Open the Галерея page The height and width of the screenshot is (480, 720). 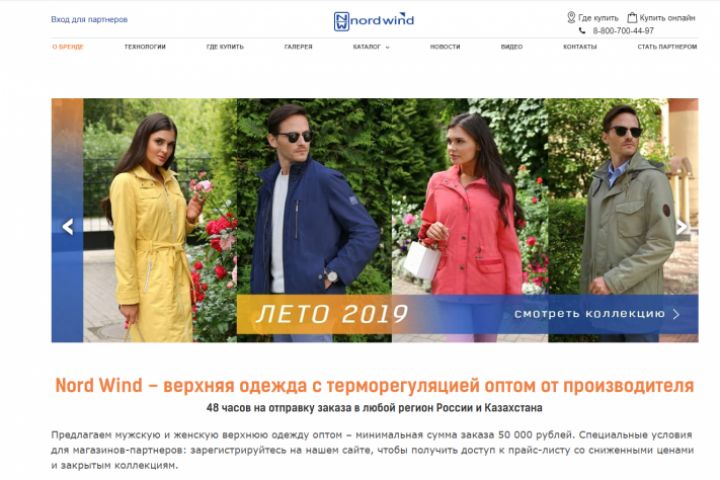click(298, 47)
